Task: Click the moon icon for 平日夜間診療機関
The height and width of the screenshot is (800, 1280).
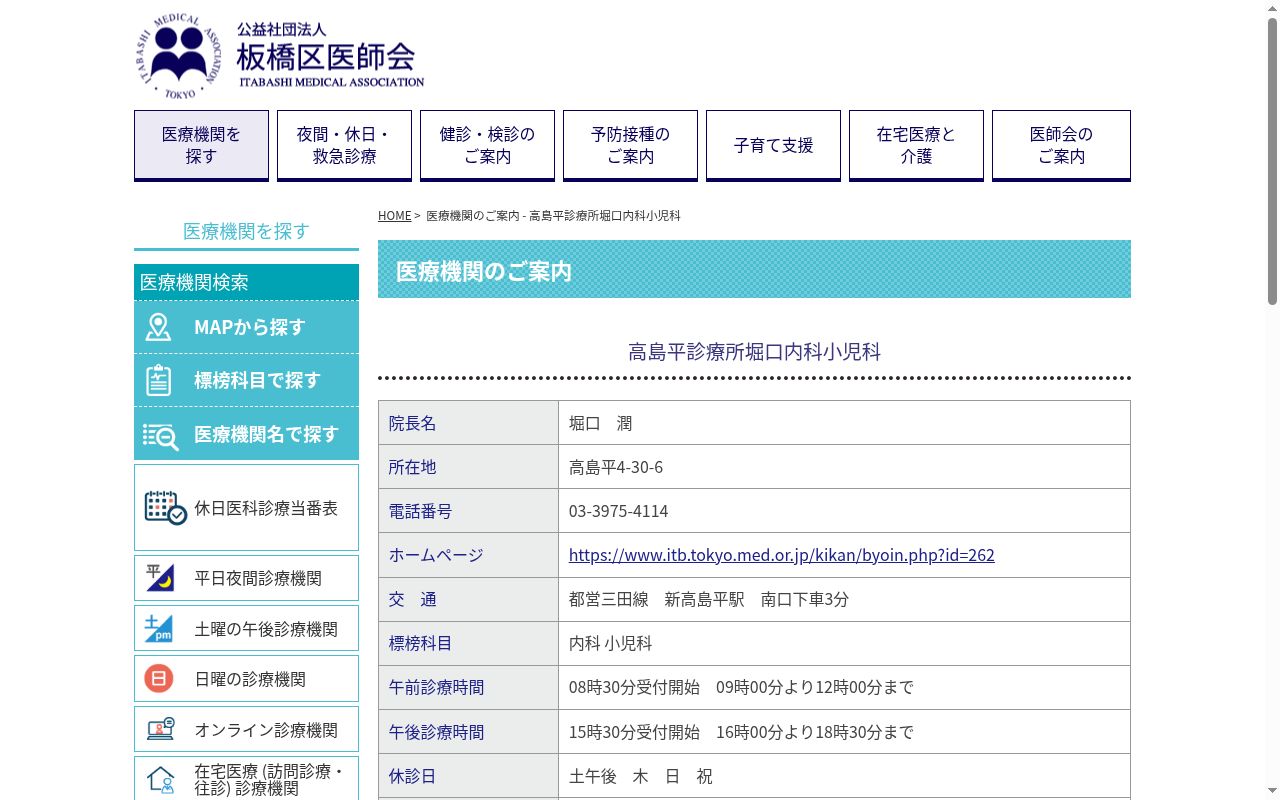Action: coord(160,578)
